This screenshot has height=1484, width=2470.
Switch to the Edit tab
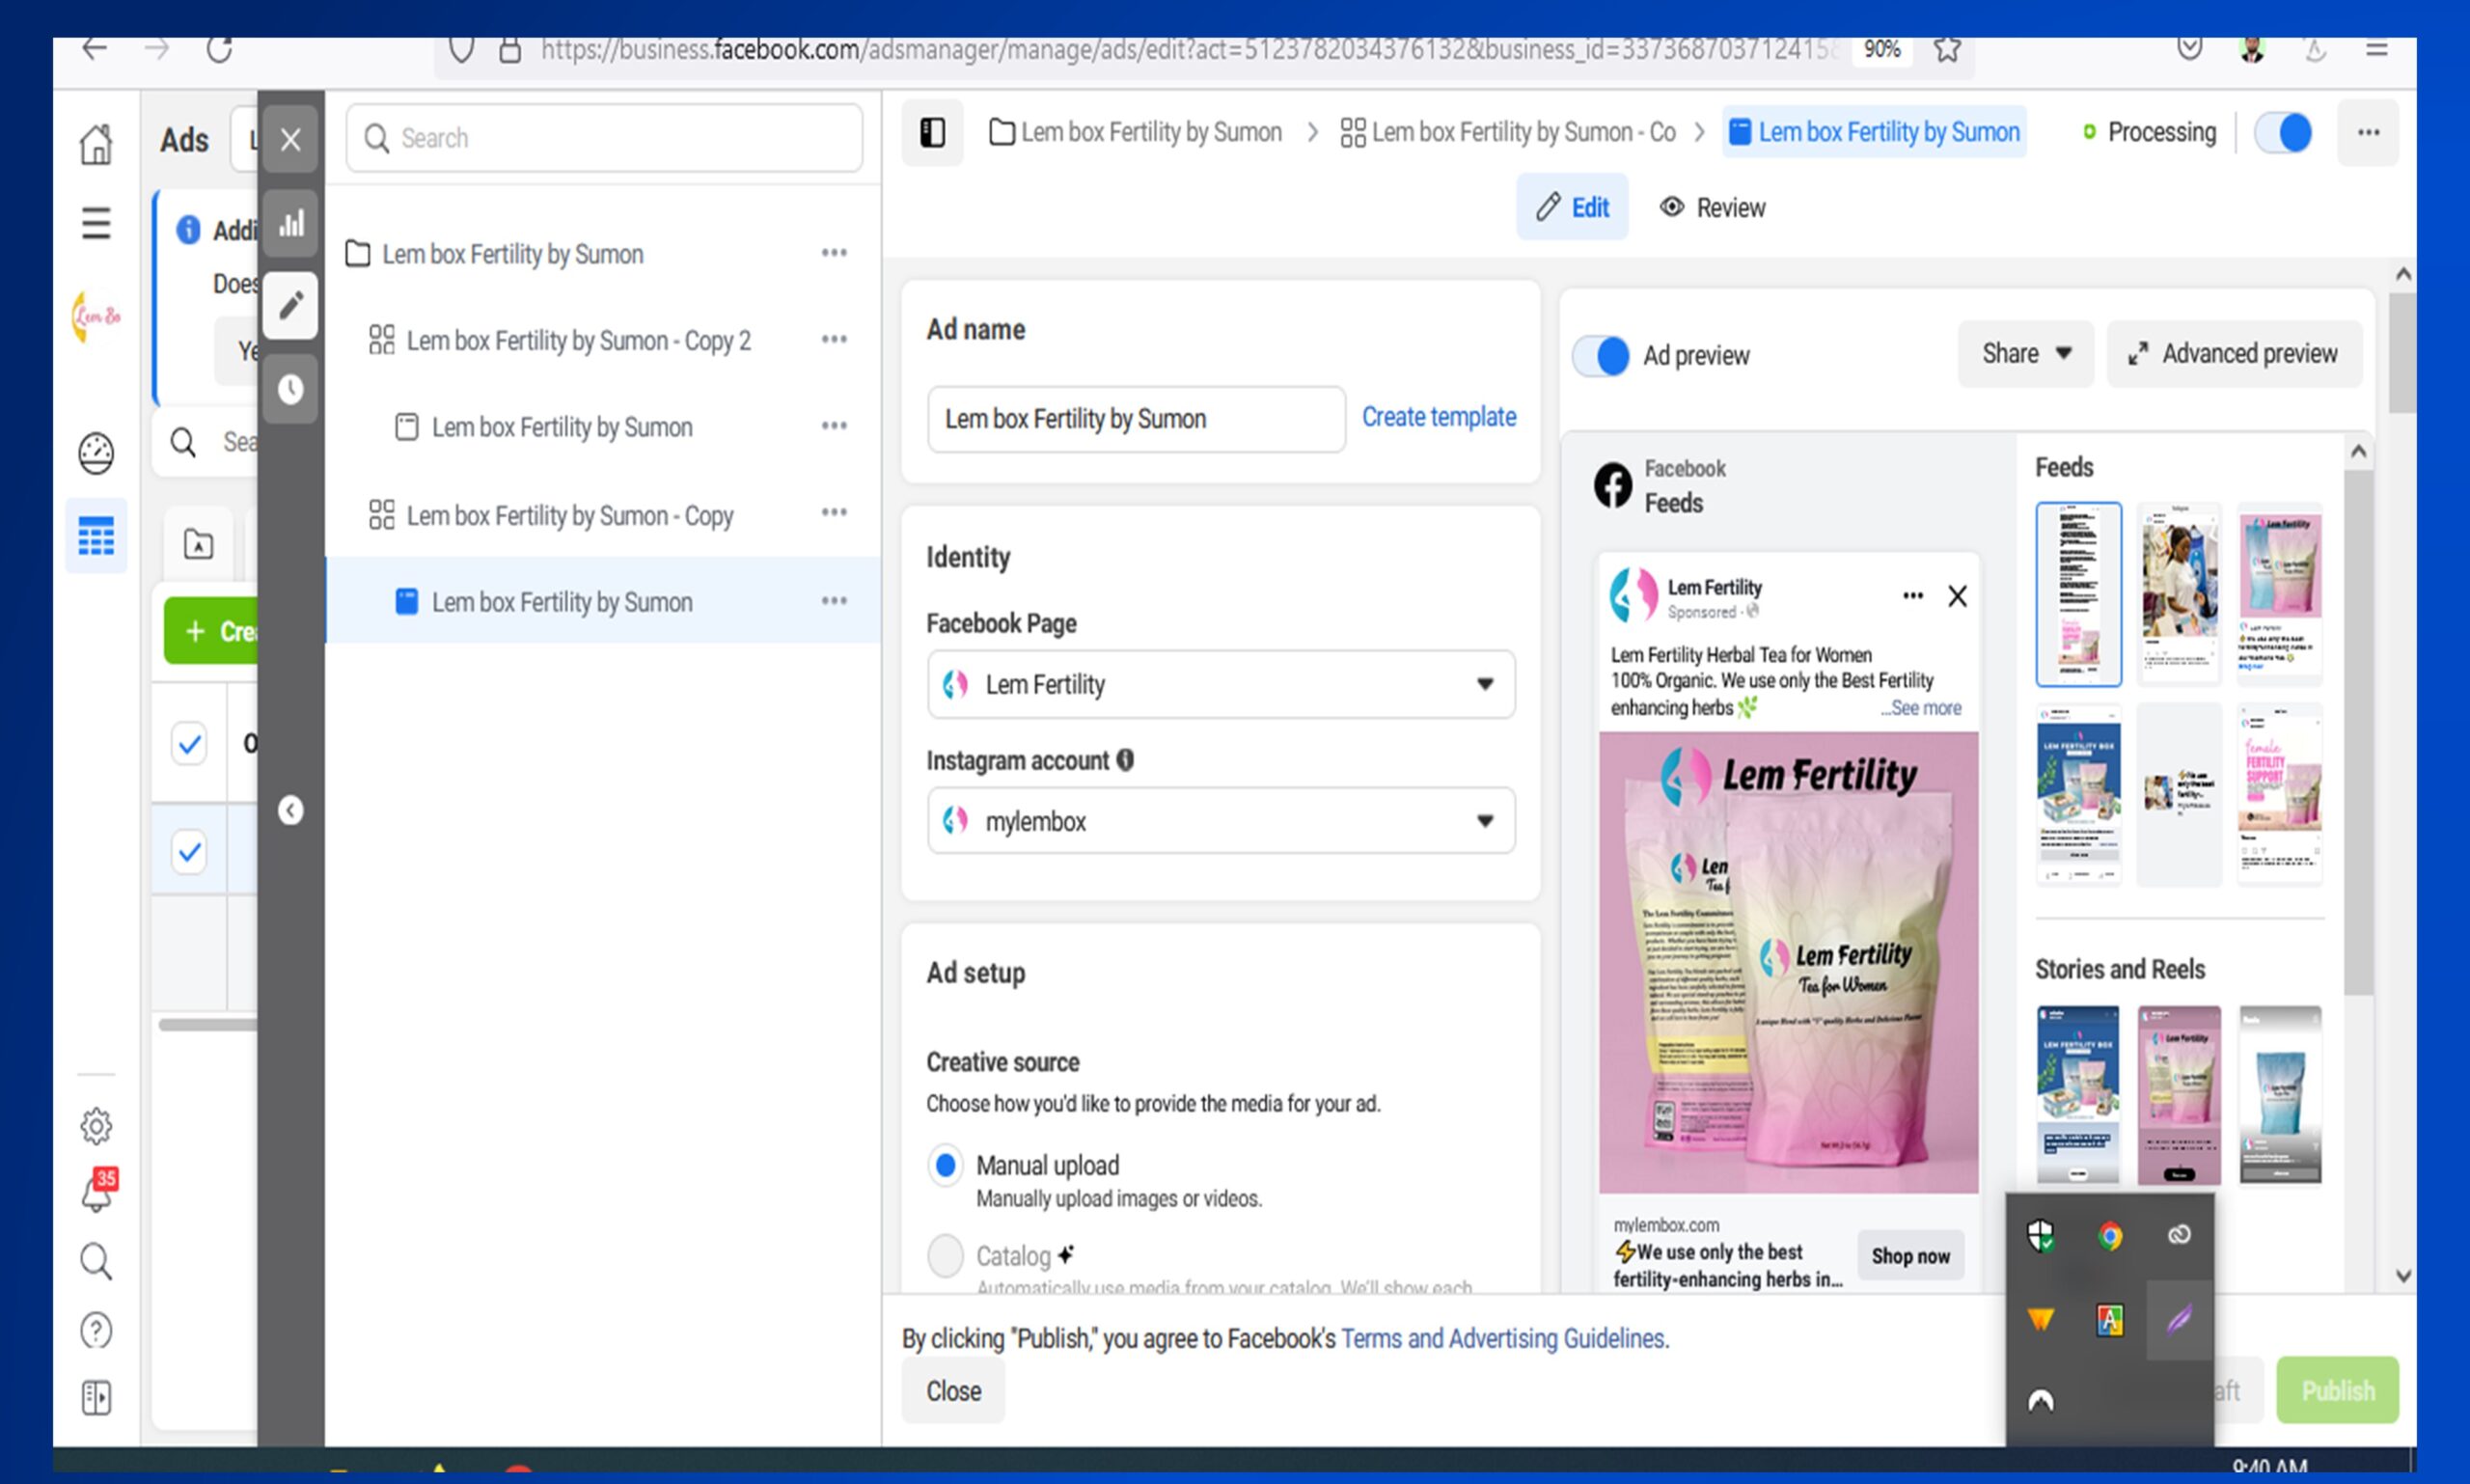[x=1572, y=207]
